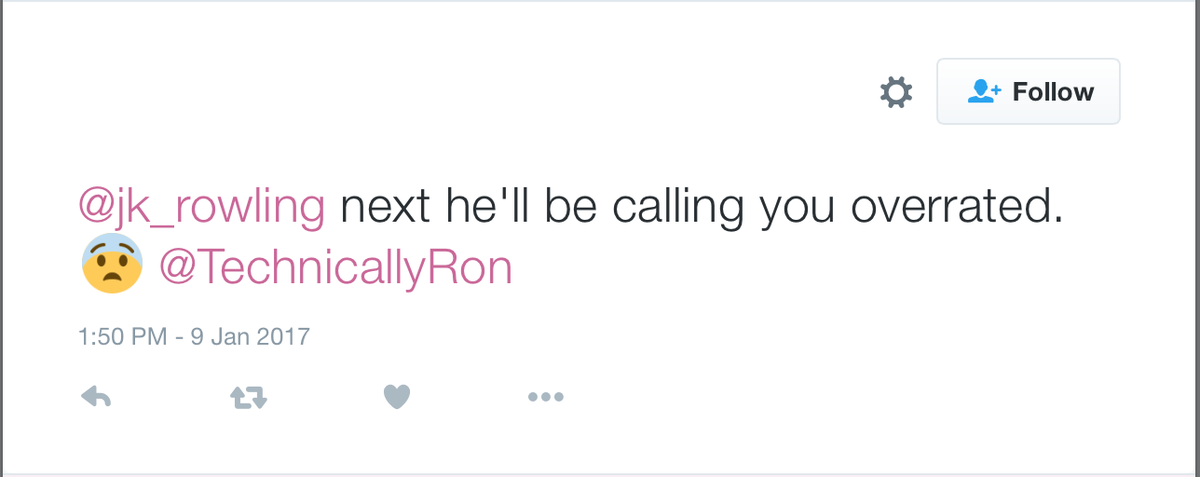Click the Follow button

pos(1028,92)
